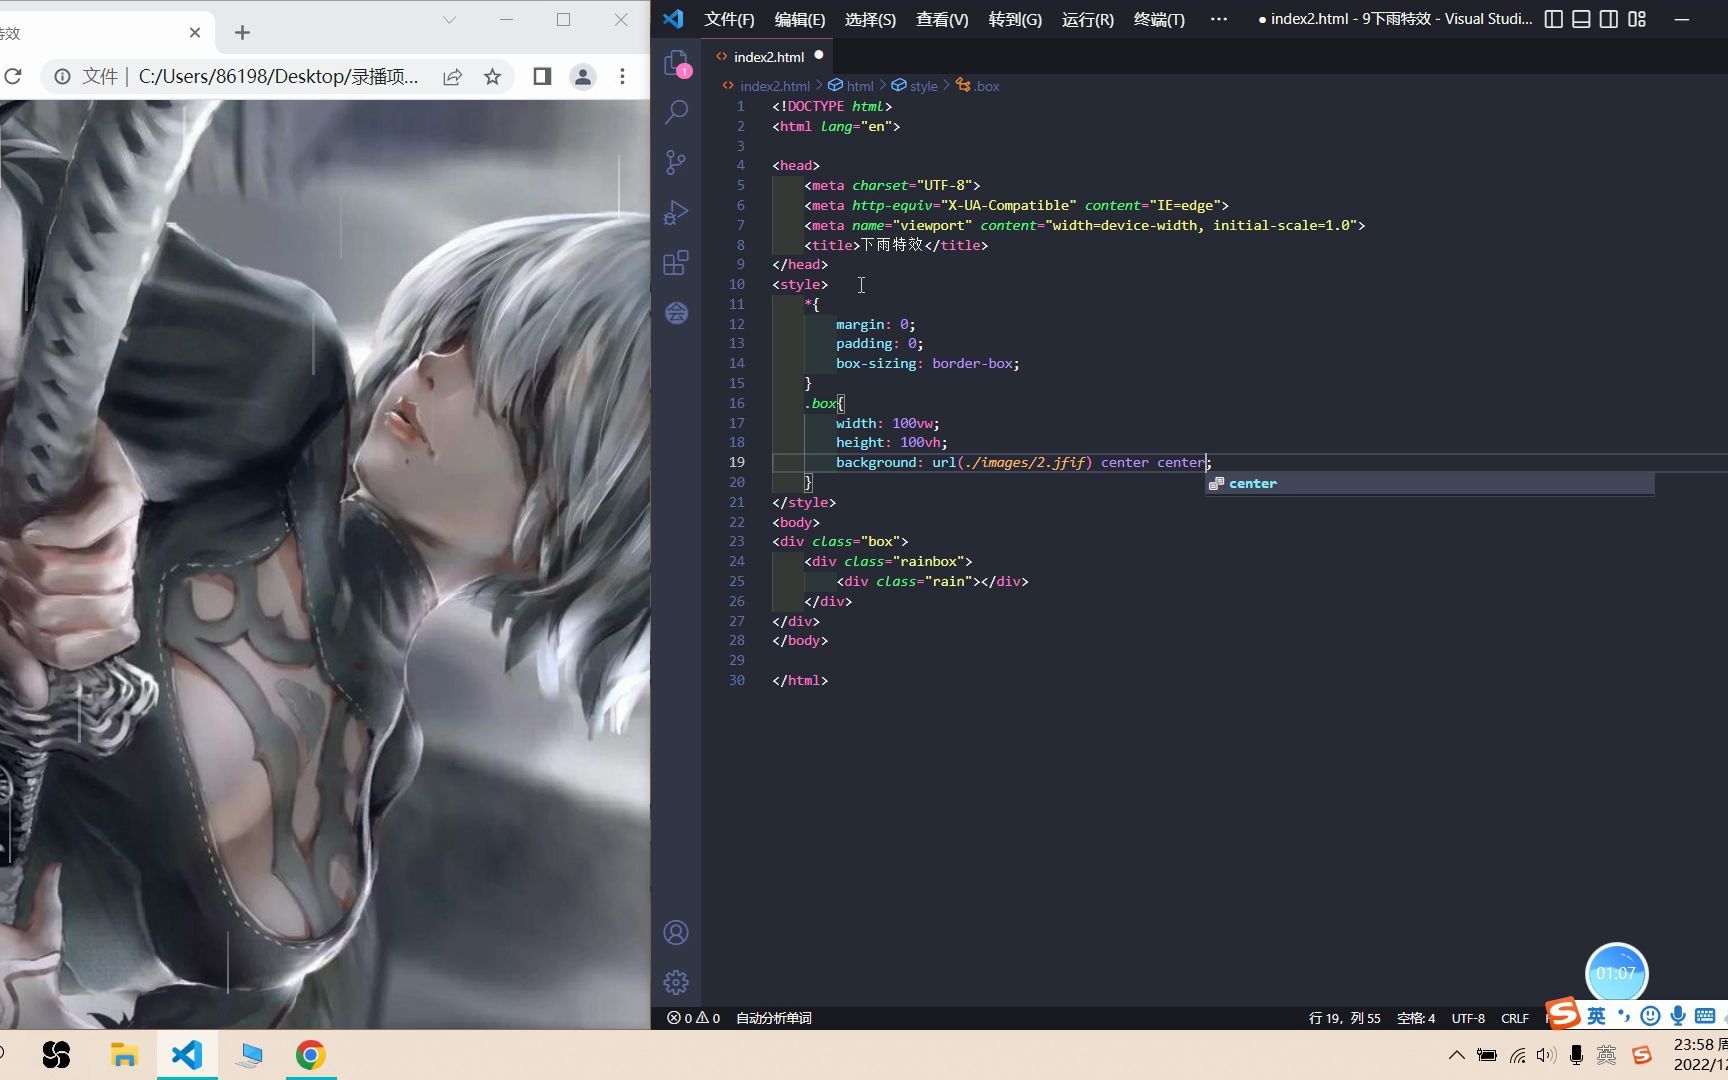The width and height of the screenshot is (1728, 1080).
Task: Share this page icon in Chrome
Action: pyautogui.click(x=452, y=76)
